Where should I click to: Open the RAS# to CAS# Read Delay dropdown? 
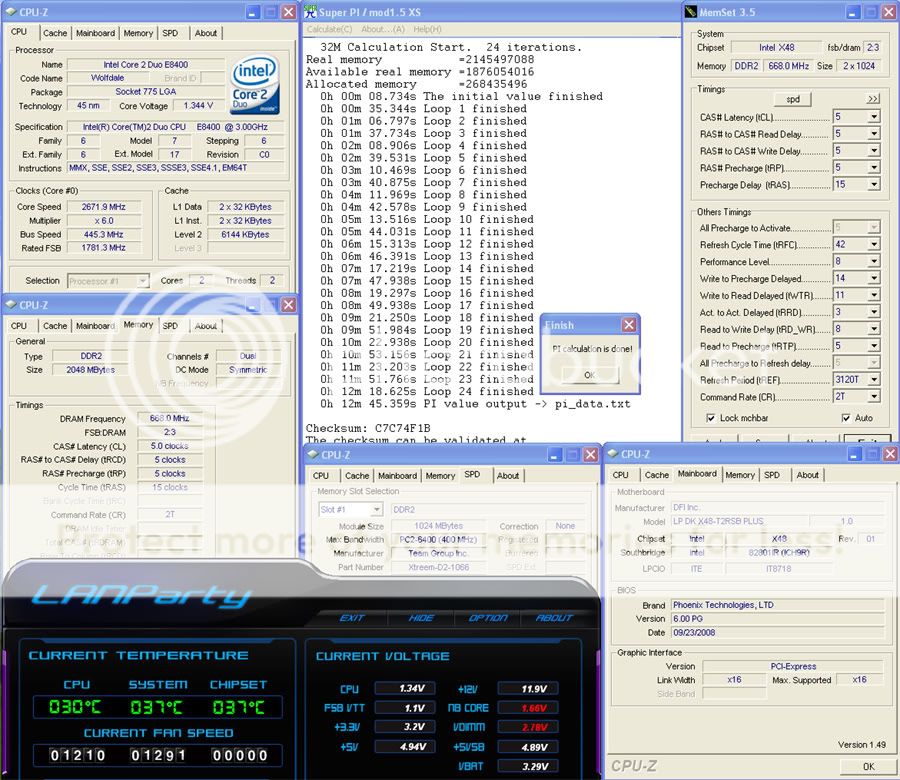[x=874, y=134]
